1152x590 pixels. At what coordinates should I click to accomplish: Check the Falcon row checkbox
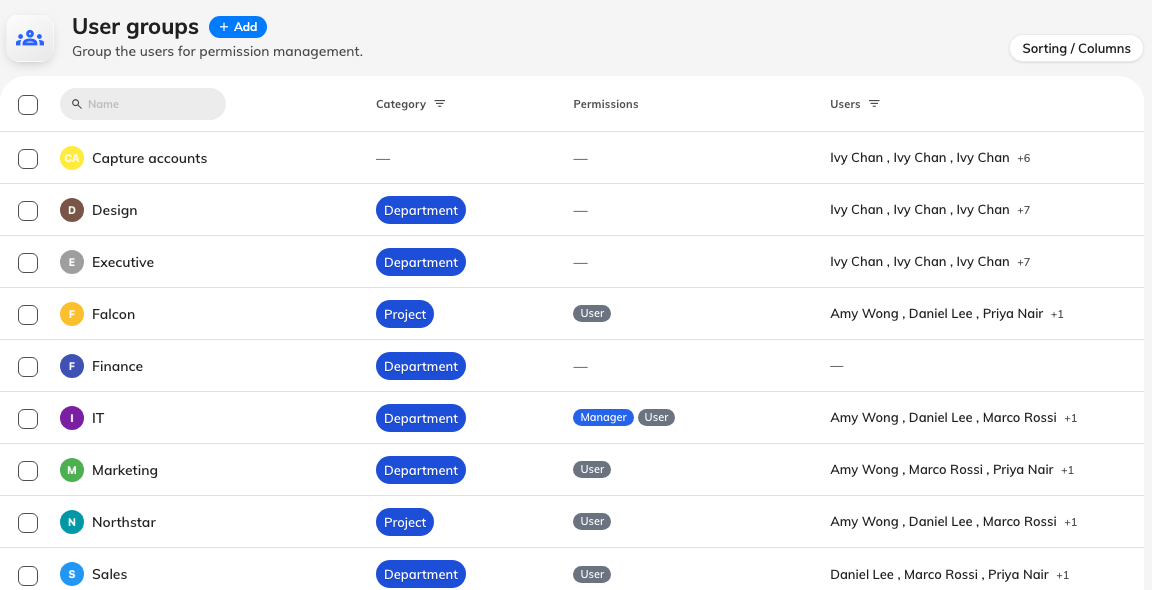[x=28, y=314]
